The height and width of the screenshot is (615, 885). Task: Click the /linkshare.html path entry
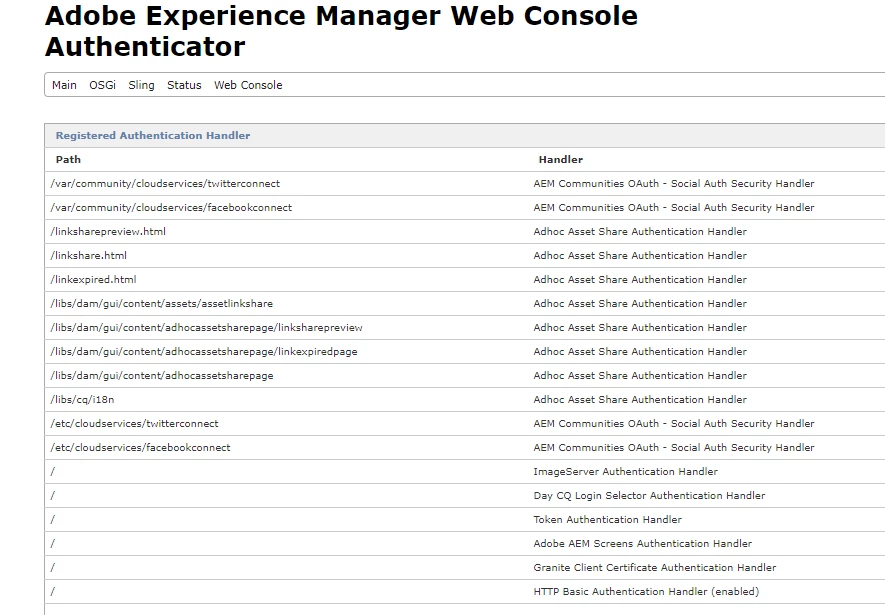[x=88, y=256]
